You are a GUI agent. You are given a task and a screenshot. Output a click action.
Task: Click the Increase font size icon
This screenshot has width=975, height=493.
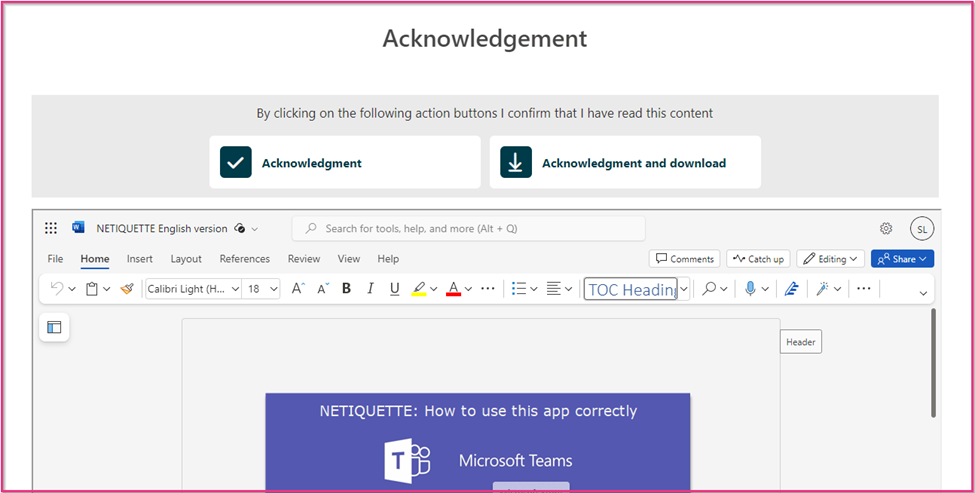tap(298, 289)
